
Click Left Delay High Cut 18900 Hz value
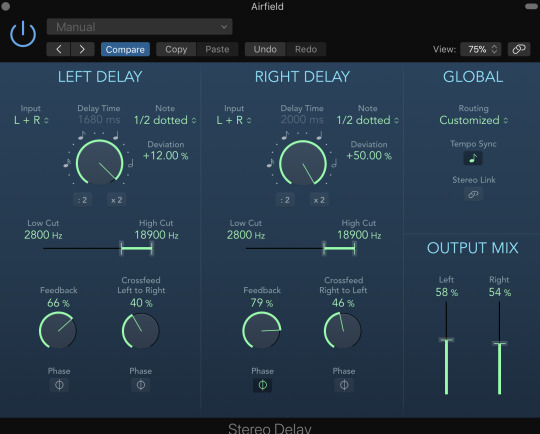point(156,235)
